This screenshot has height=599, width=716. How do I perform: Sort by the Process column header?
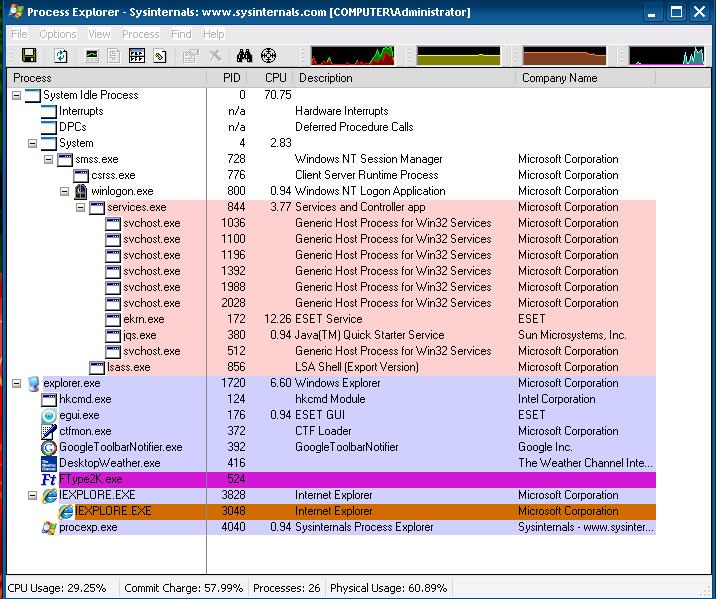107,78
